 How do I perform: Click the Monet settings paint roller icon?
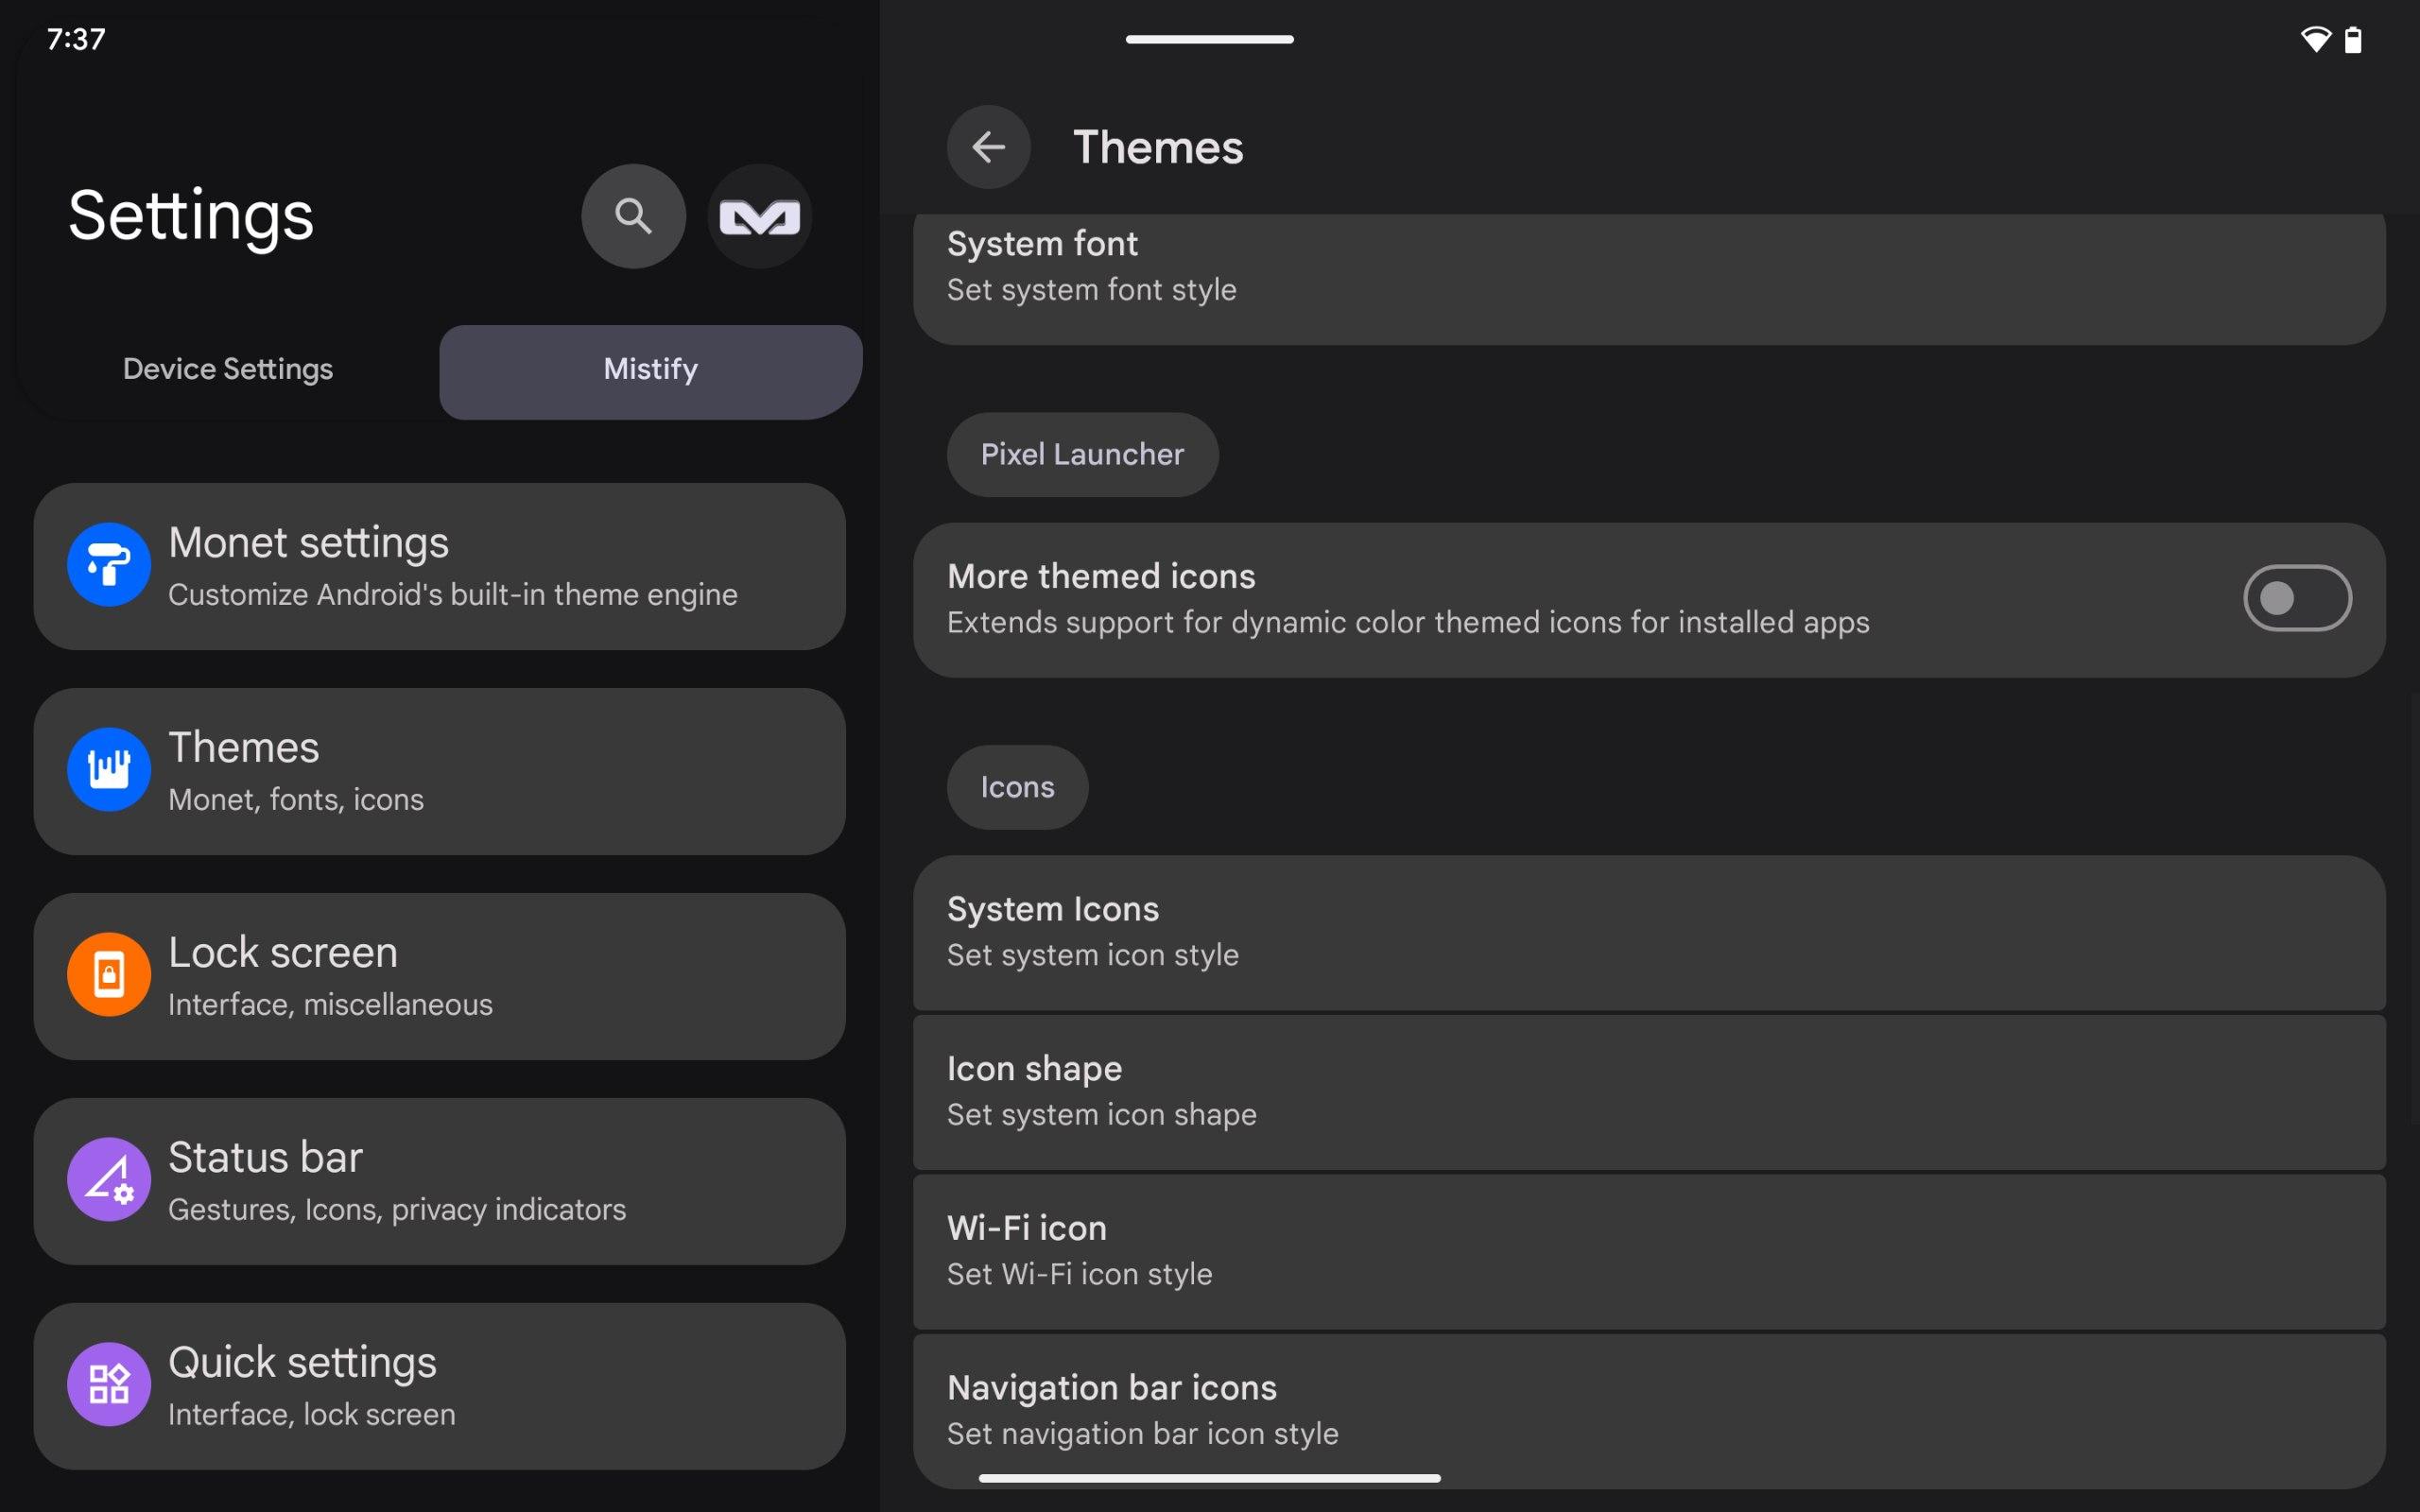109,565
